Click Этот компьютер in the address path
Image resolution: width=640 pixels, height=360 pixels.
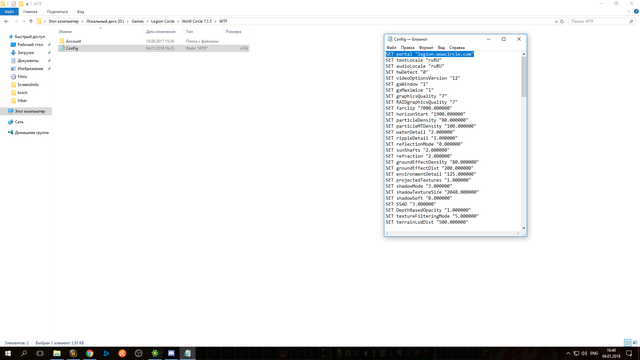pyautogui.click(x=63, y=21)
